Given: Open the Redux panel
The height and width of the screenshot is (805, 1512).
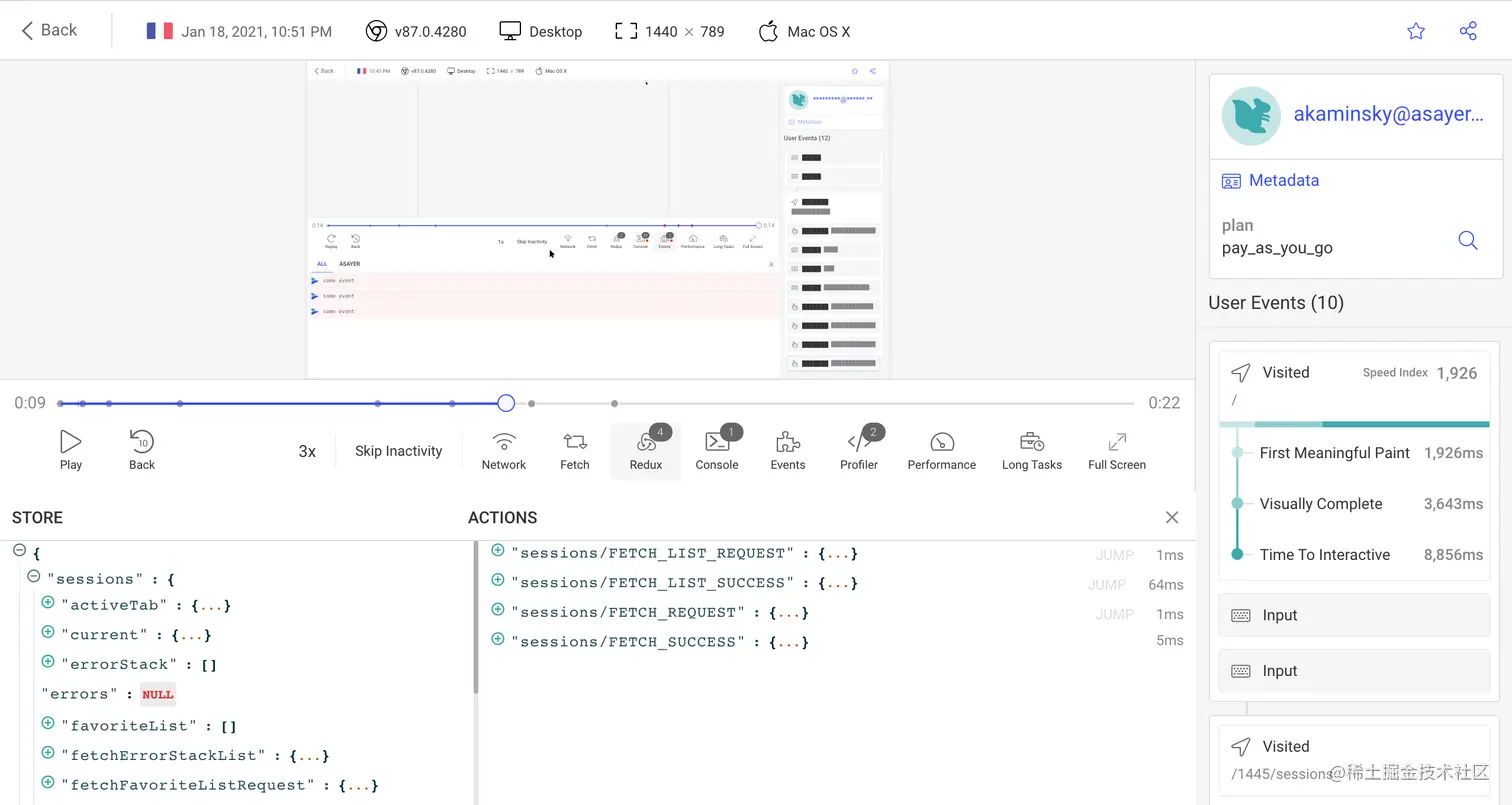Looking at the screenshot, I should pyautogui.click(x=646, y=450).
